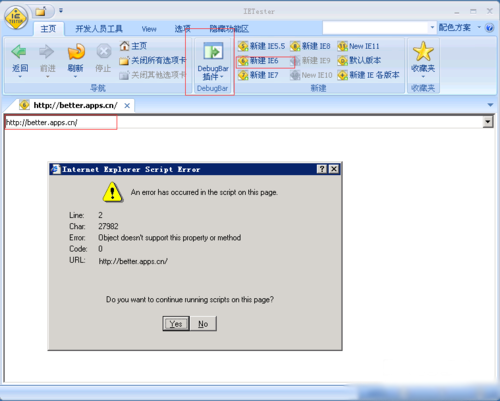This screenshot has width=500, height=401.
Task: Open the DebugBar plugin icon
Action: (213, 52)
